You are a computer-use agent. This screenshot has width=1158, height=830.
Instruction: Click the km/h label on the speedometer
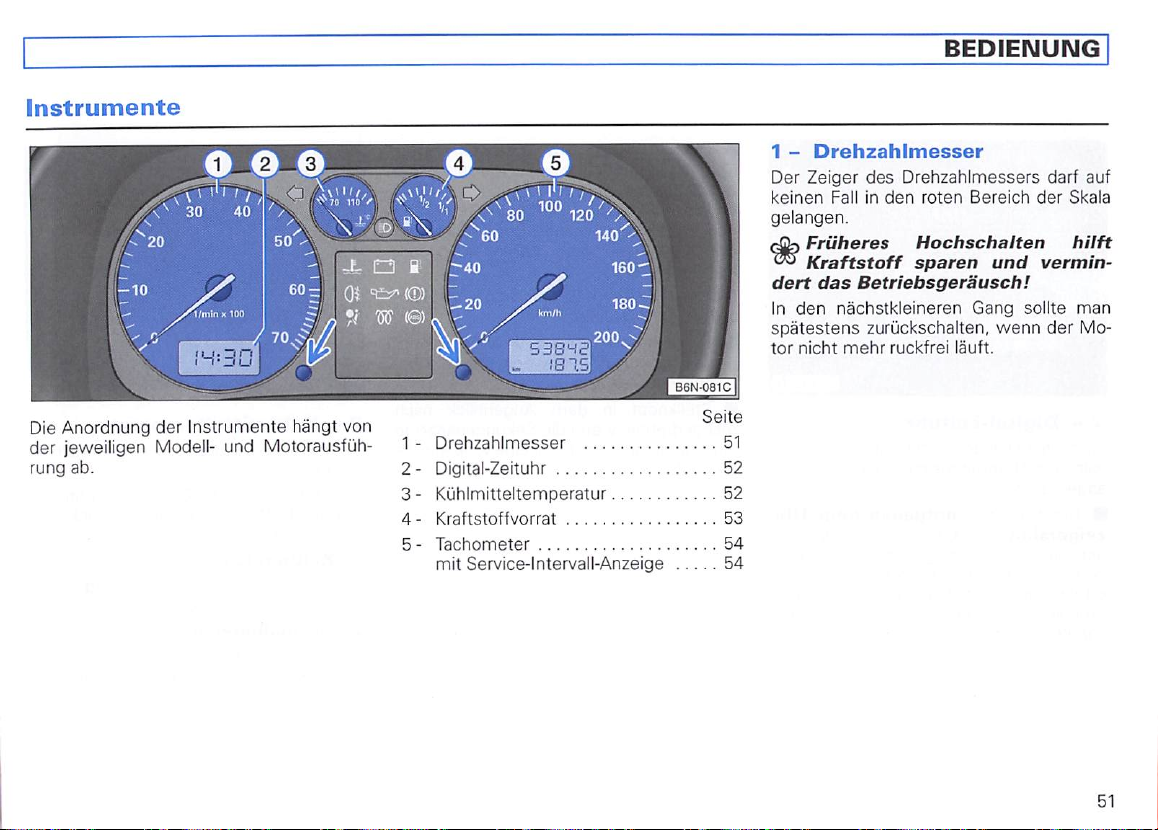click(x=550, y=313)
